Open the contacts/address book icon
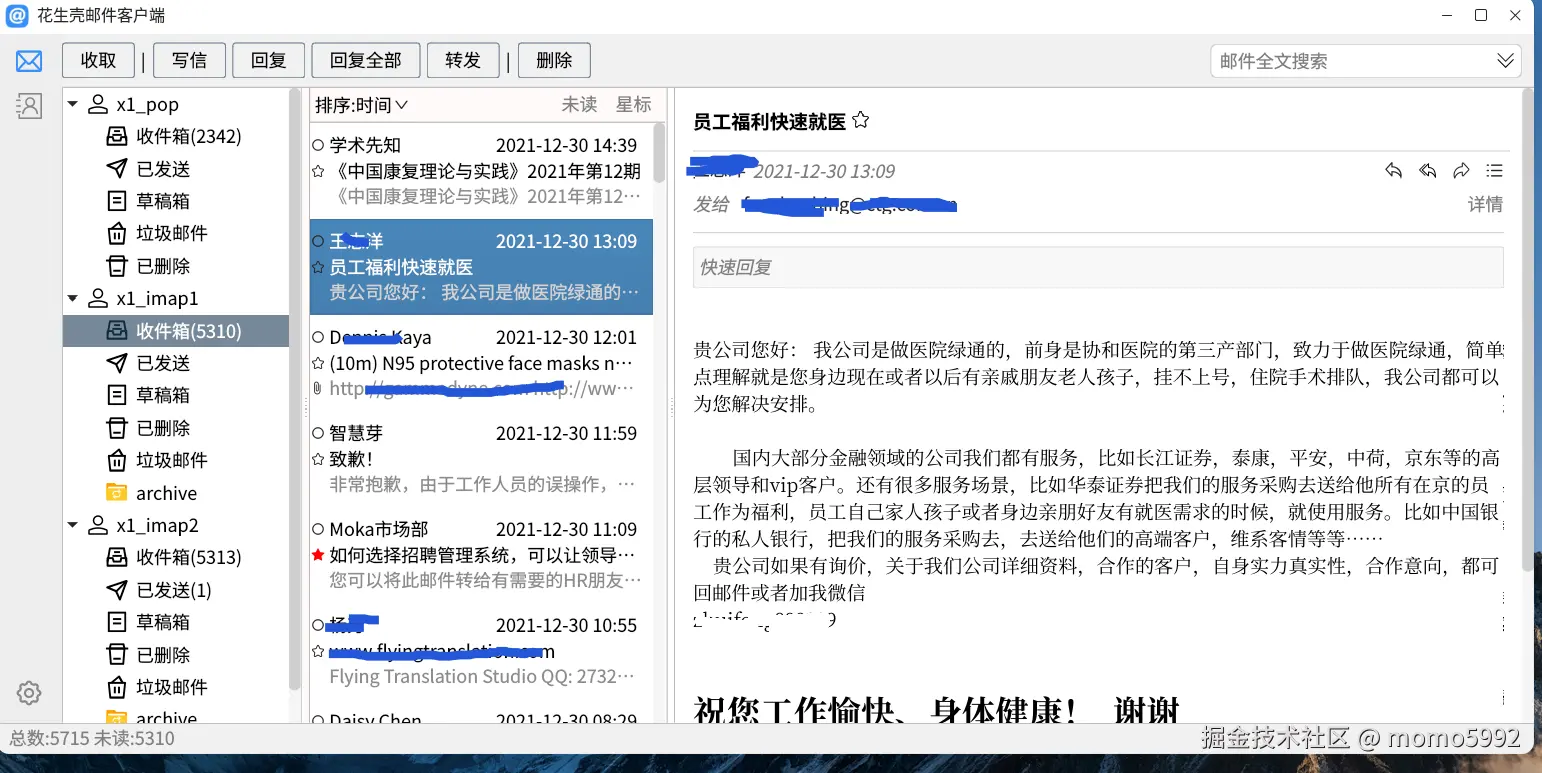The image size is (1542, 773). [28, 105]
